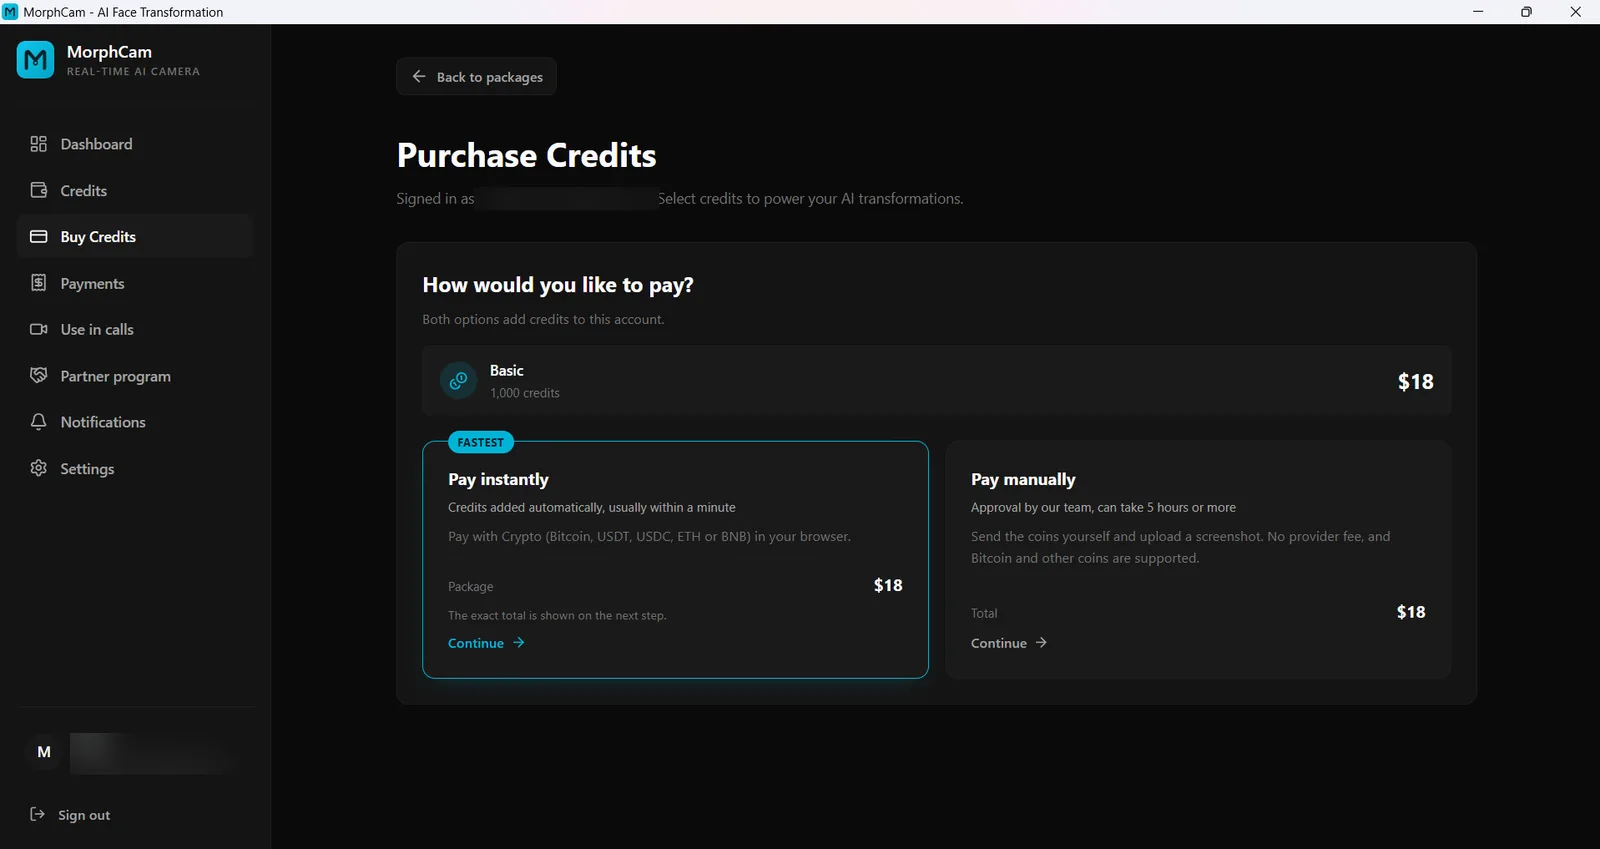Click the MorphCam app icon in the title bar
This screenshot has height=849, width=1600.
[11, 12]
